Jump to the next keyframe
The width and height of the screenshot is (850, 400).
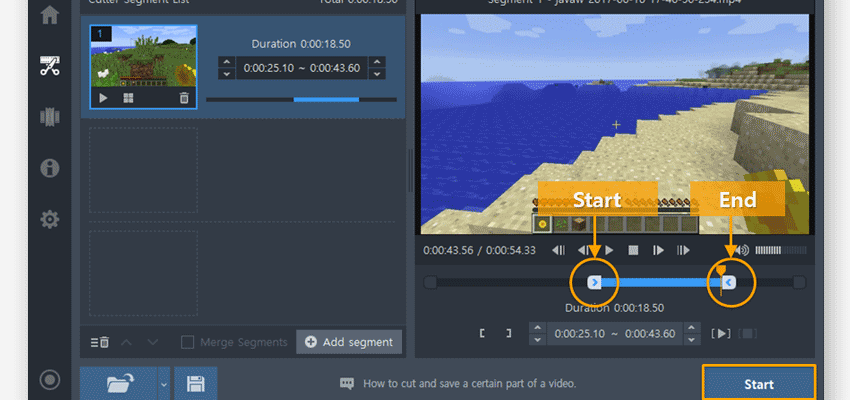tap(683, 250)
